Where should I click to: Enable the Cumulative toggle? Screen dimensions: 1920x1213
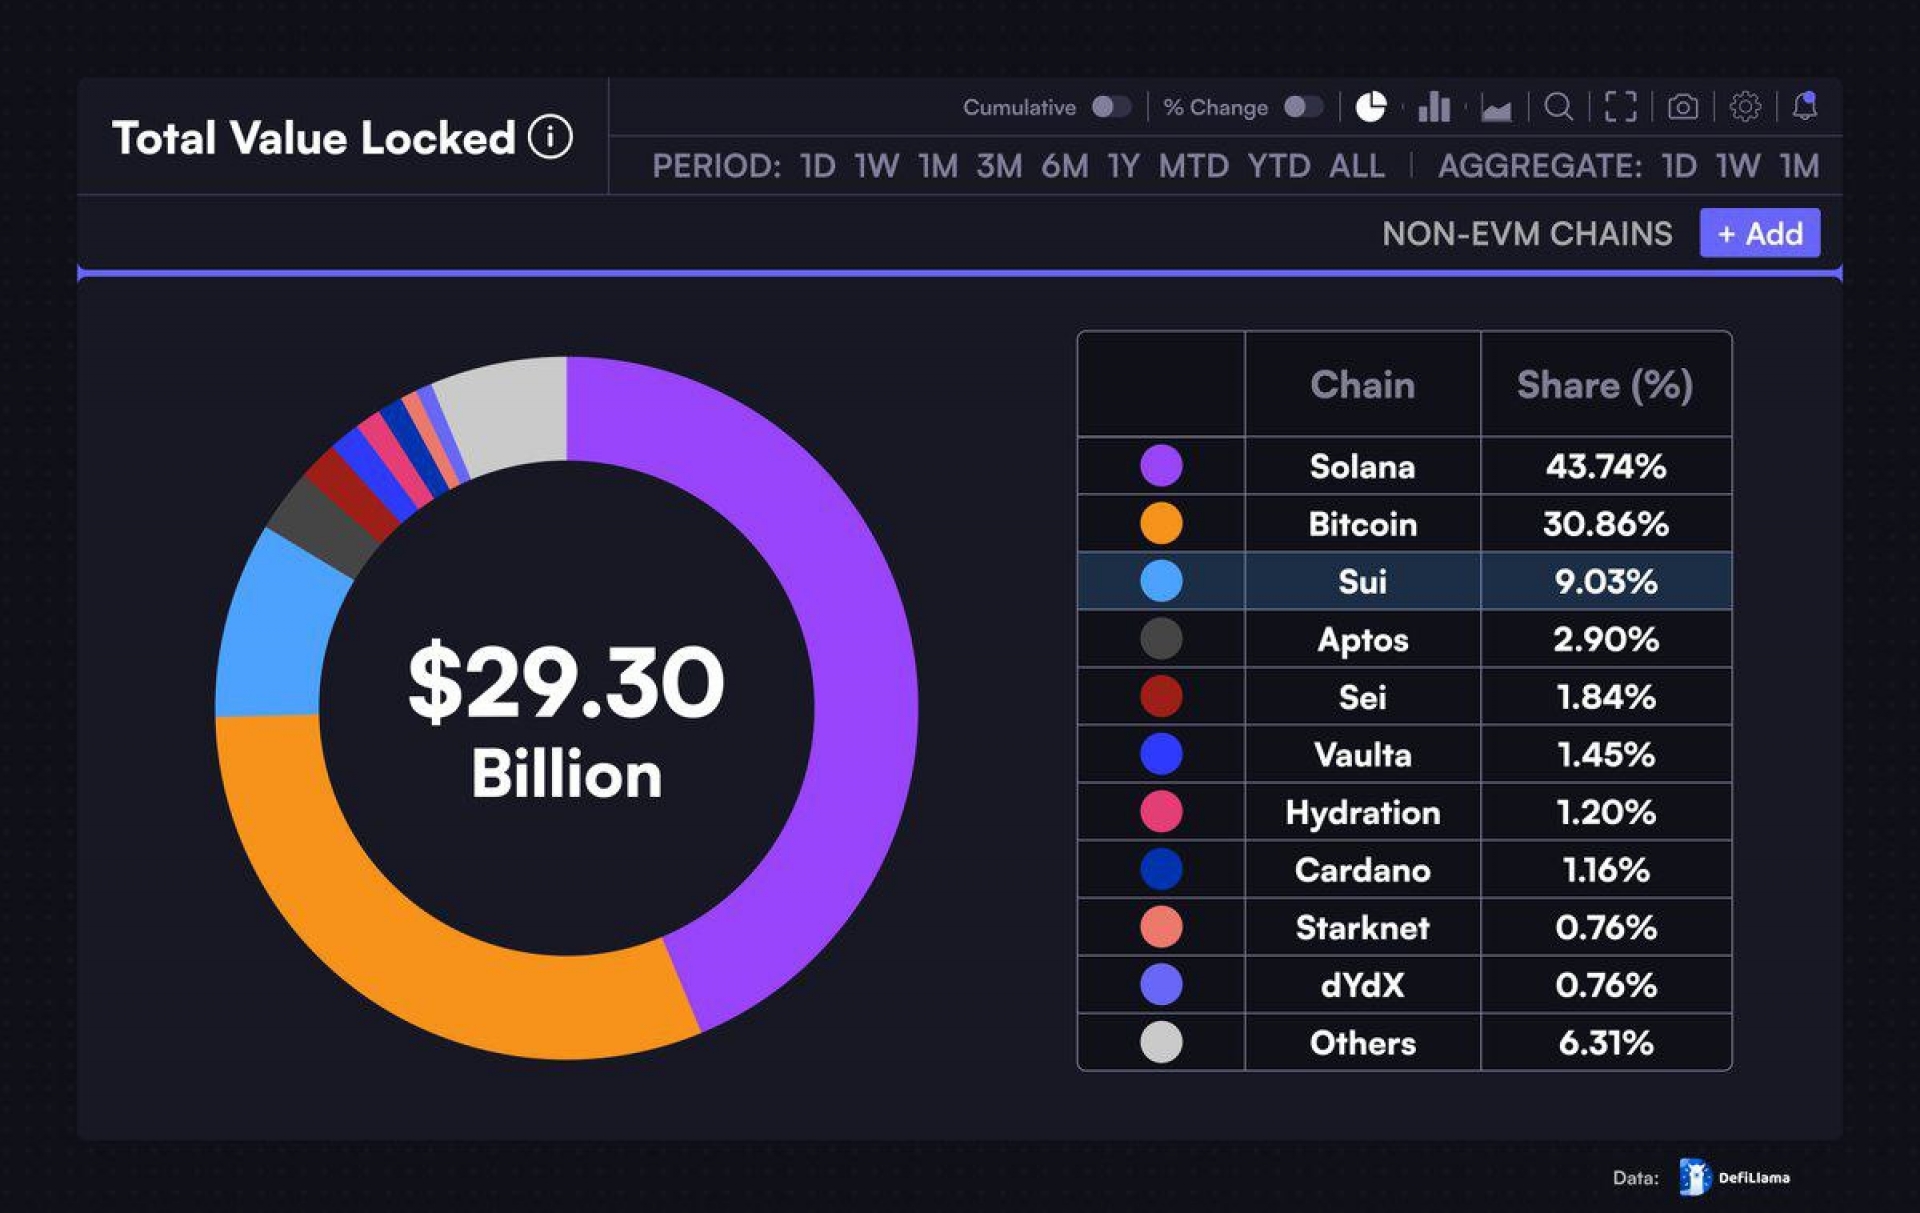pyautogui.click(x=1110, y=107)
